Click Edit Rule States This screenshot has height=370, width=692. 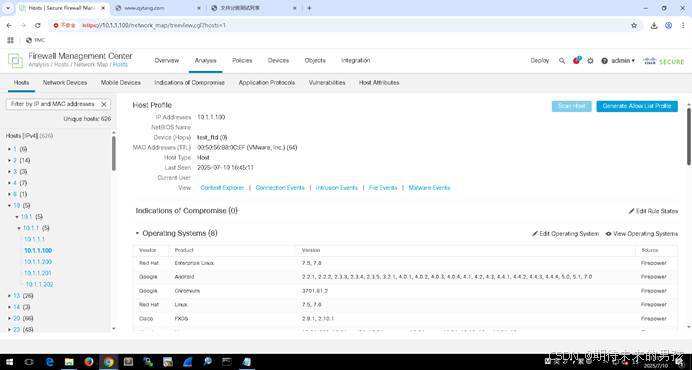click(653, 211)
